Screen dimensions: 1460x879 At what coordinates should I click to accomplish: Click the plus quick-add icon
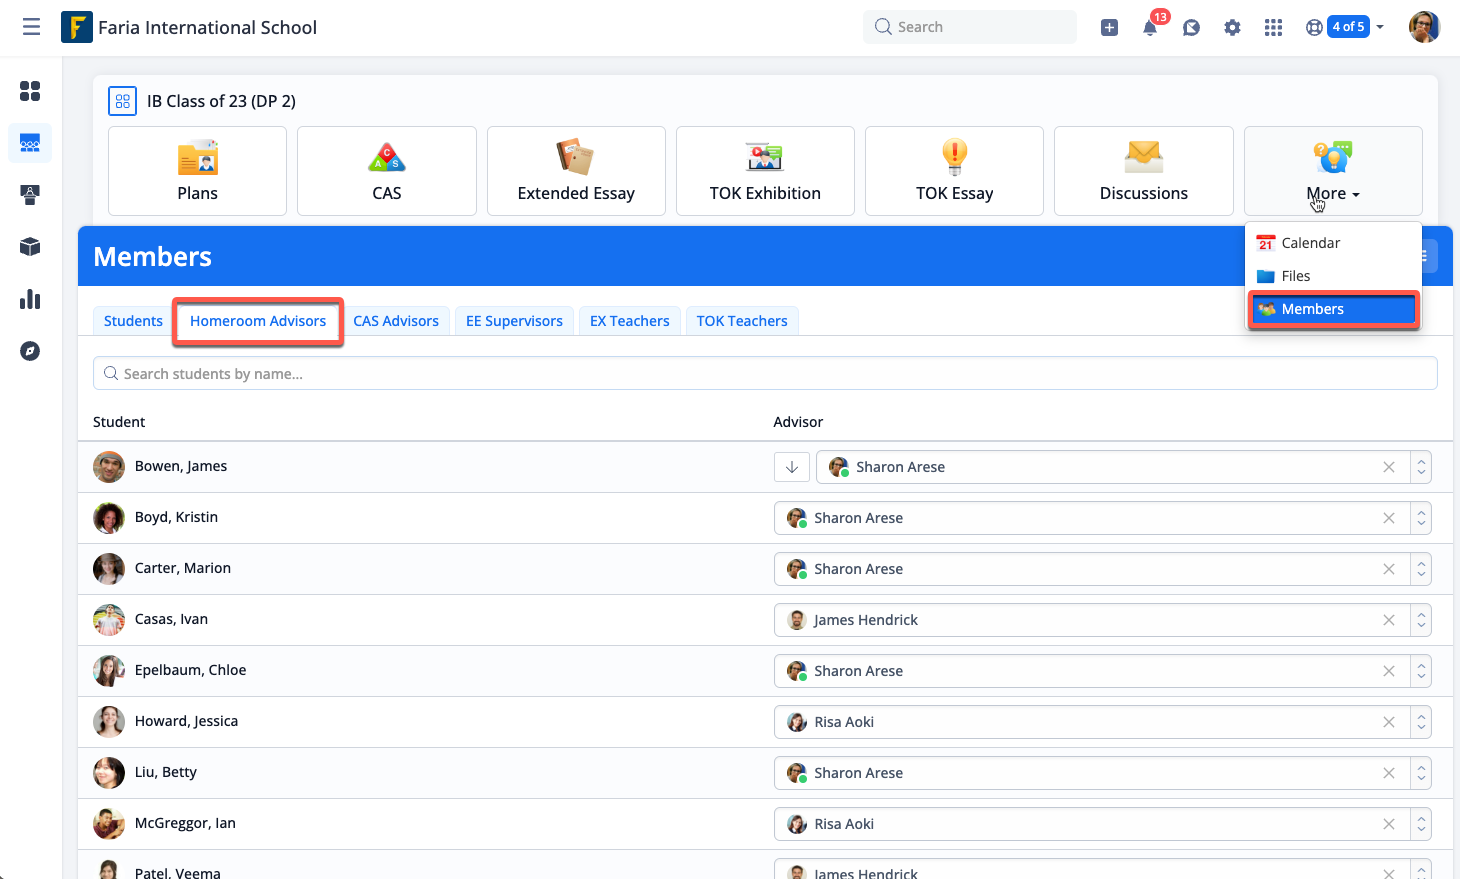[x=1109, y=28]
